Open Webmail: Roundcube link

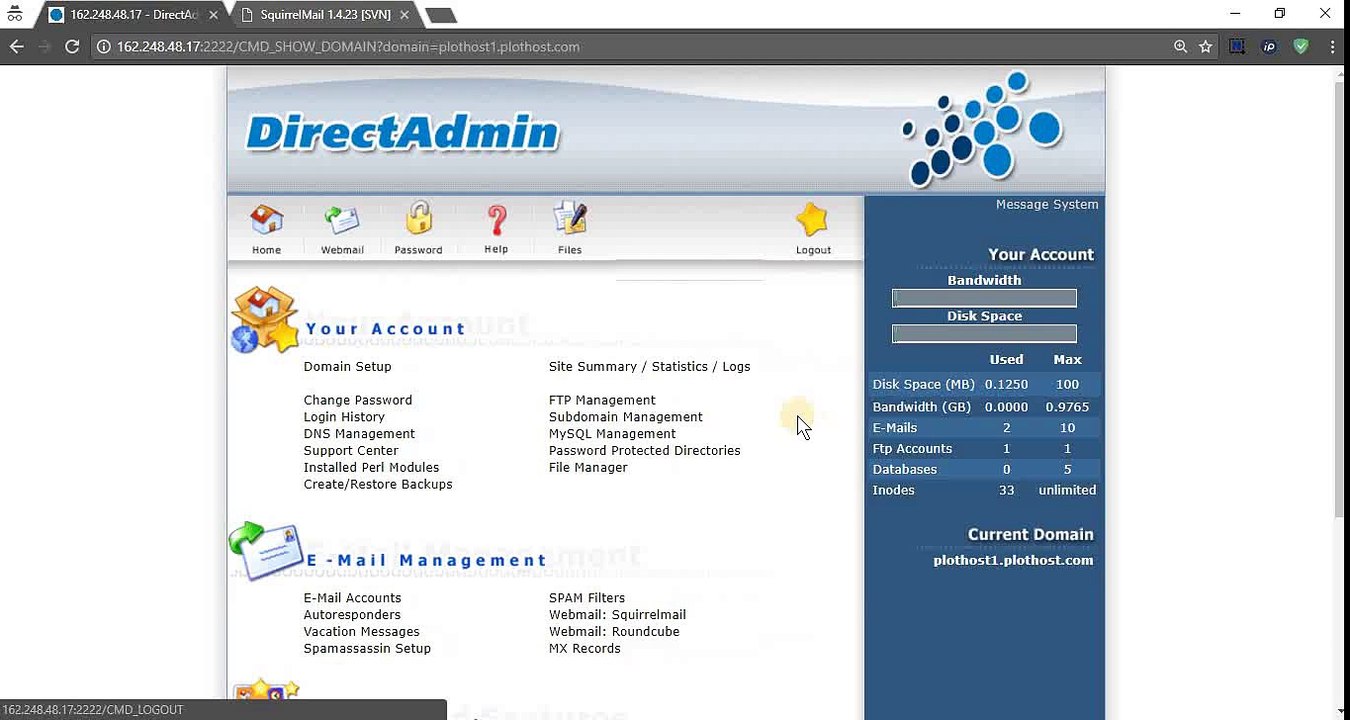(x=614, y=632)
